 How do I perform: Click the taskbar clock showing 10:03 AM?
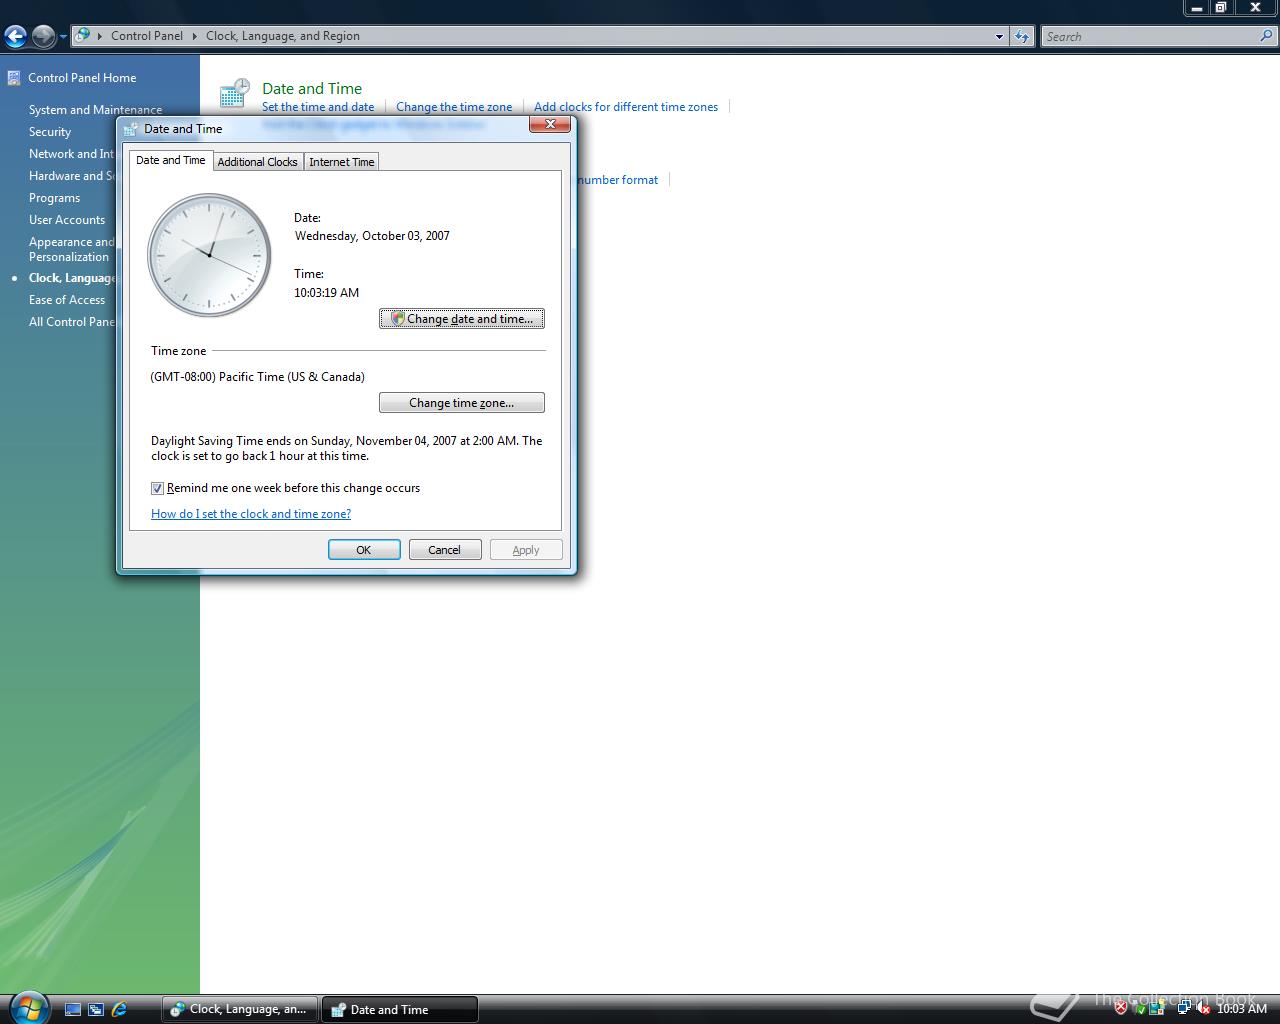point(1242,1008)
